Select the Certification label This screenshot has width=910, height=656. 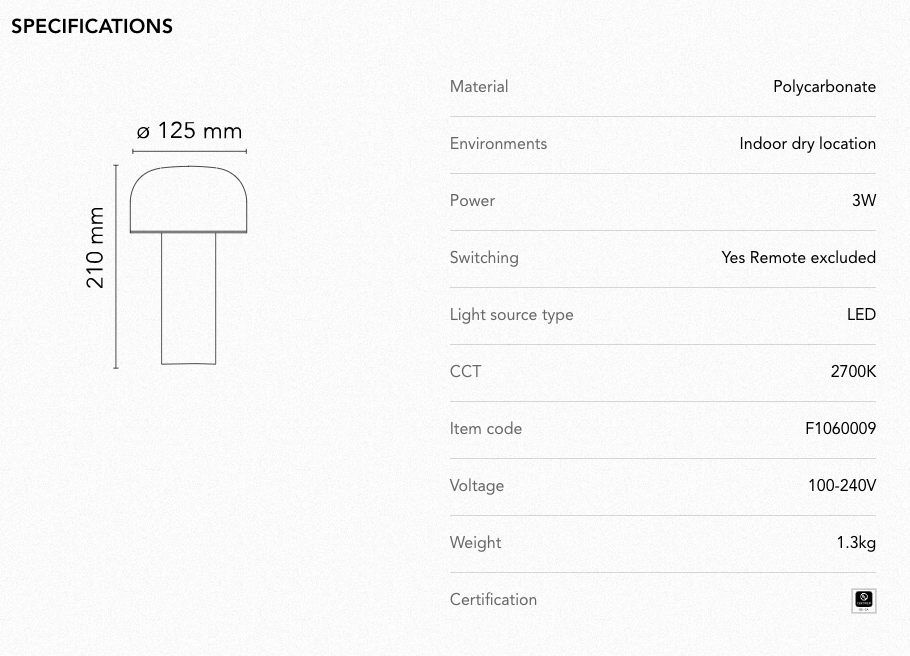[x=493, y=600]
